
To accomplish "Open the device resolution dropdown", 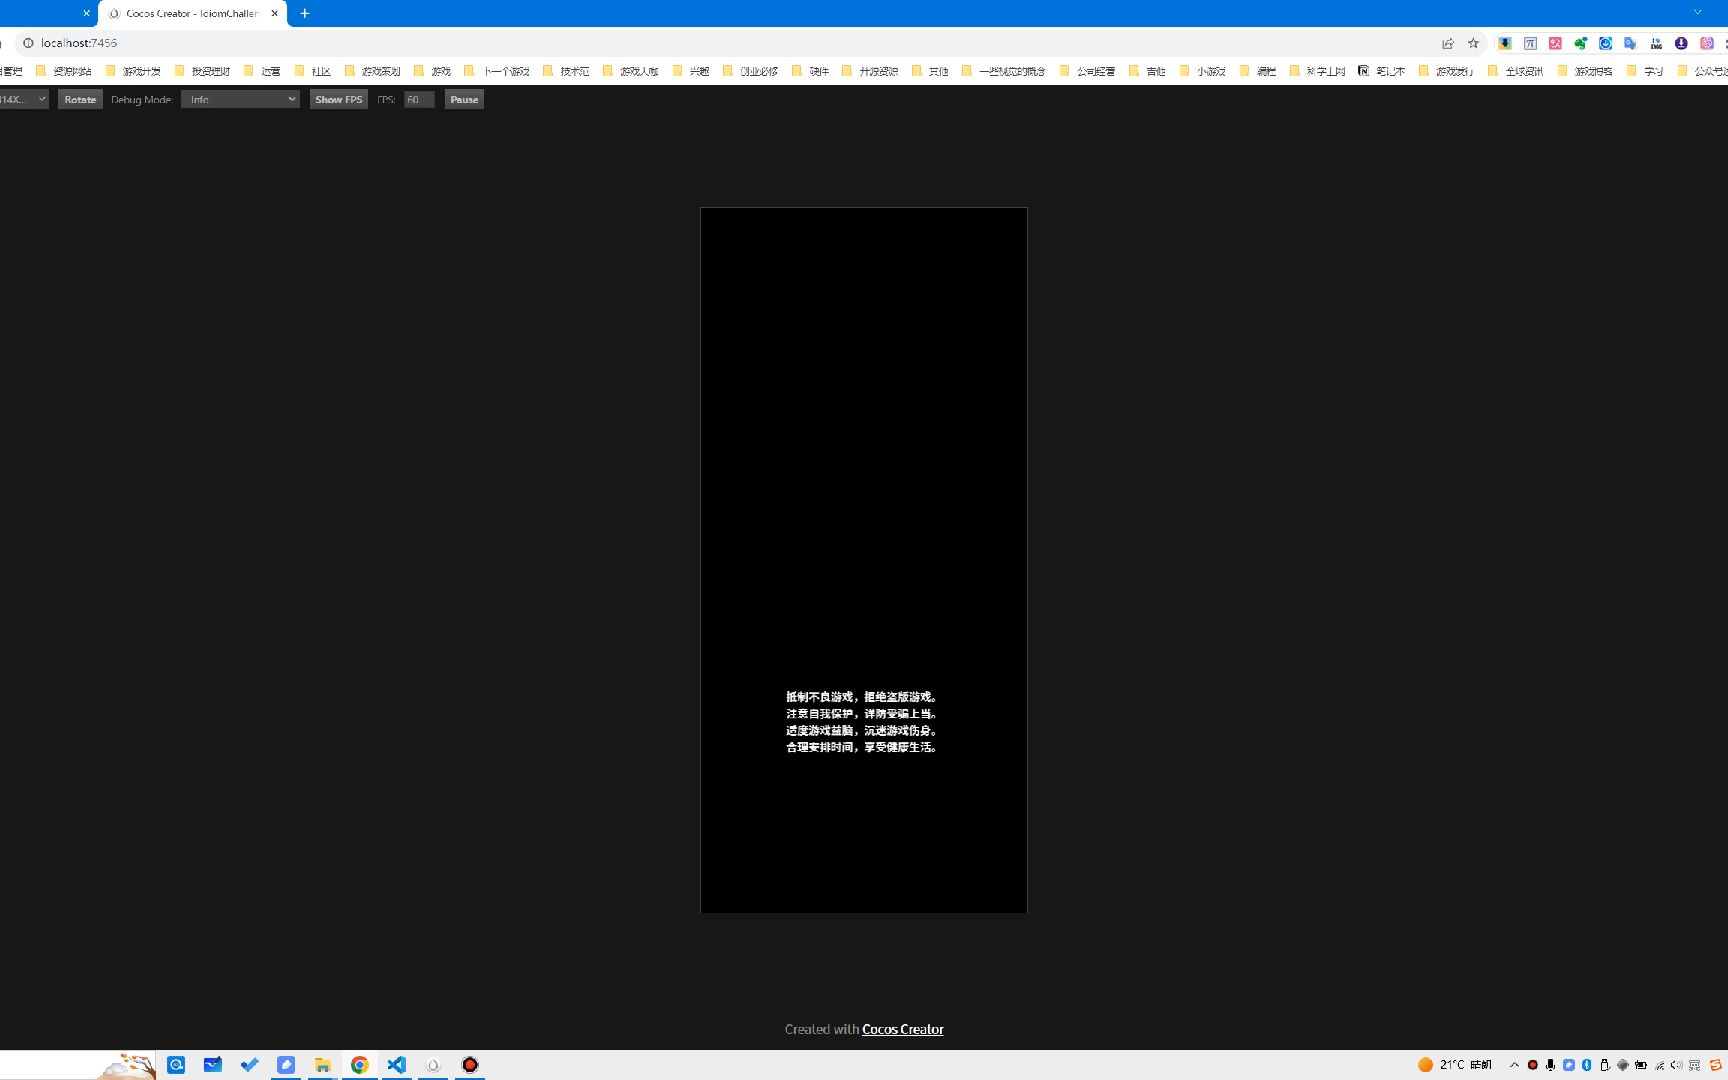I will point(23,99).
